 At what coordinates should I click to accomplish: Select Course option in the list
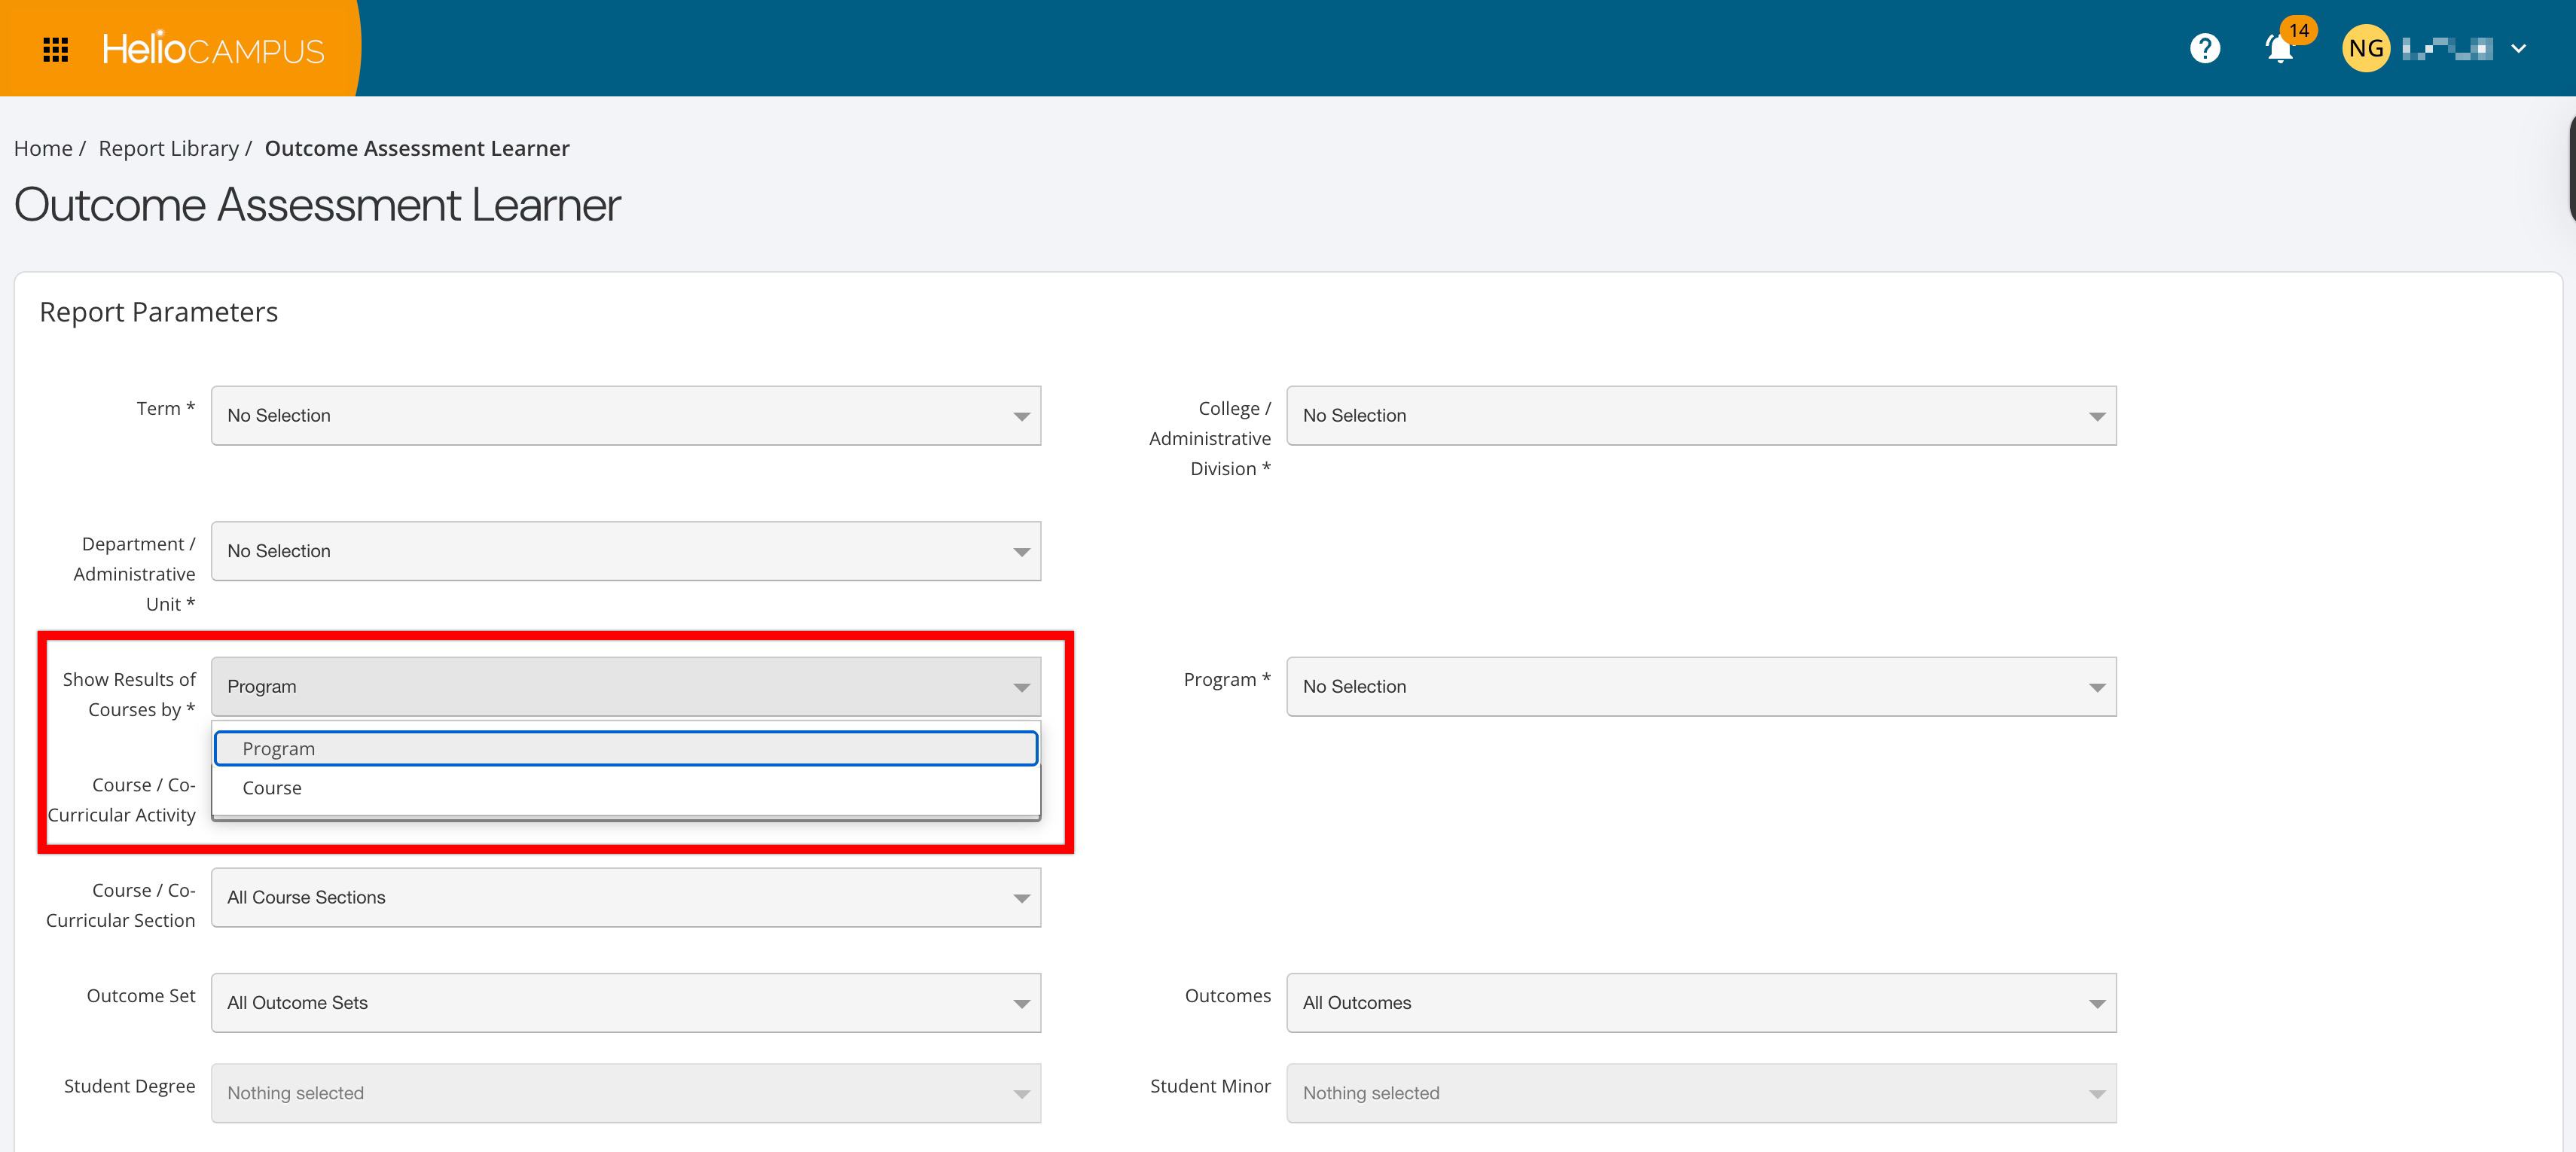point(625,788)
